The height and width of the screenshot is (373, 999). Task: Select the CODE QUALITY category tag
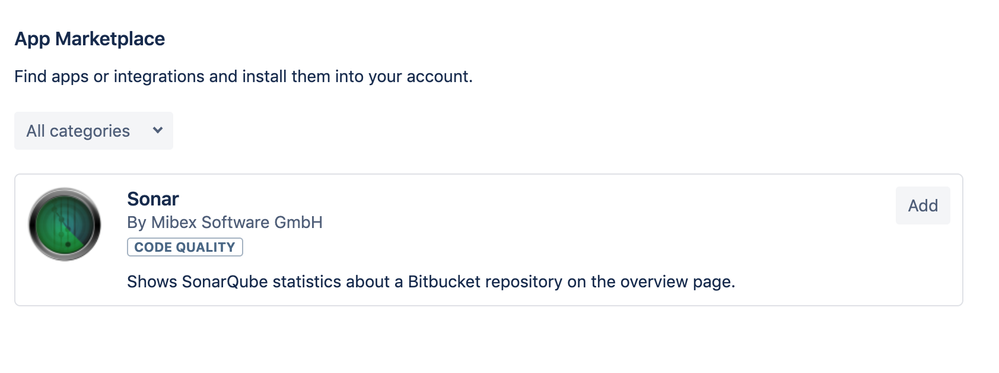click(x=185, y=247)
